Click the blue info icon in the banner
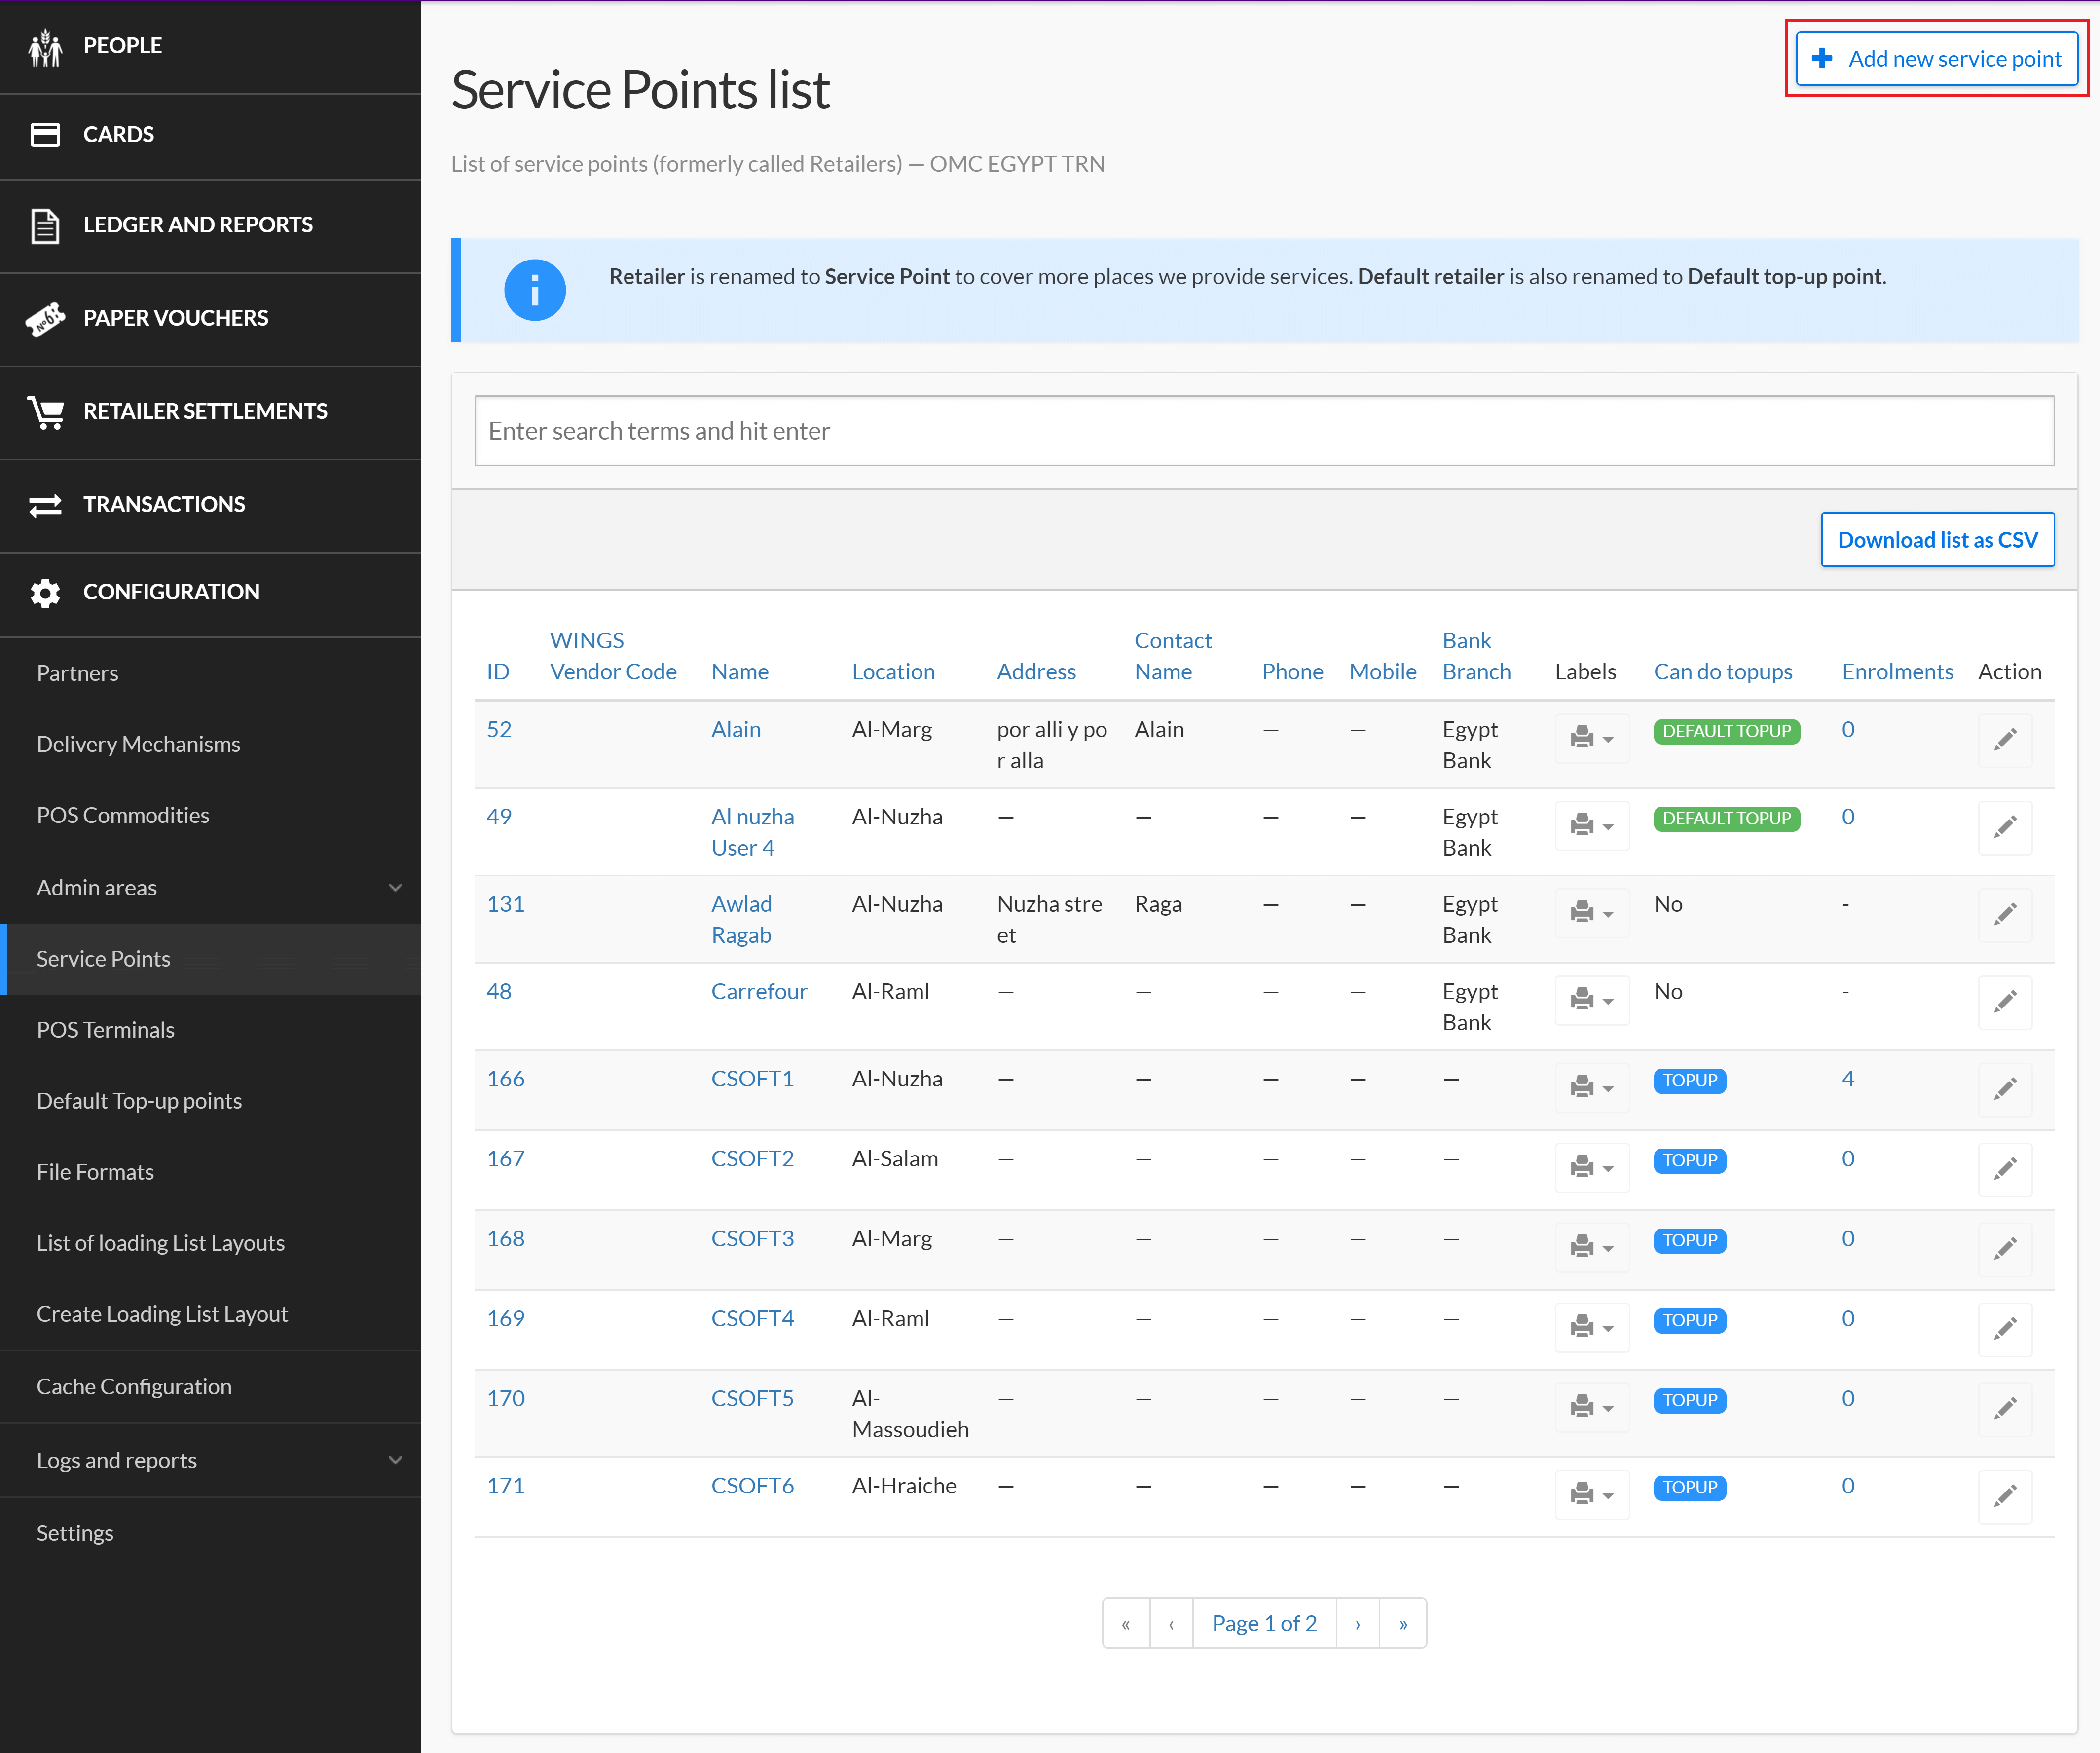This screenshot has width=2100, height=1753. [x=535, y=290]
